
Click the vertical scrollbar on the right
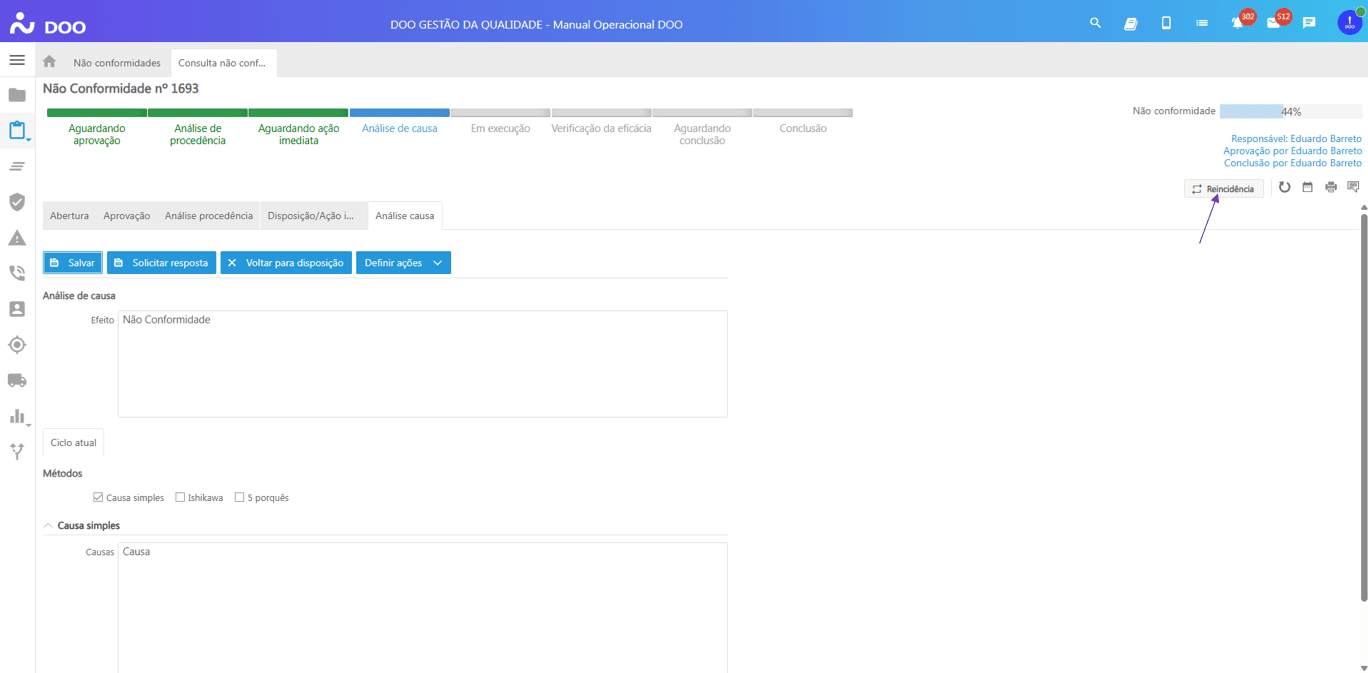pos(1364,407)
